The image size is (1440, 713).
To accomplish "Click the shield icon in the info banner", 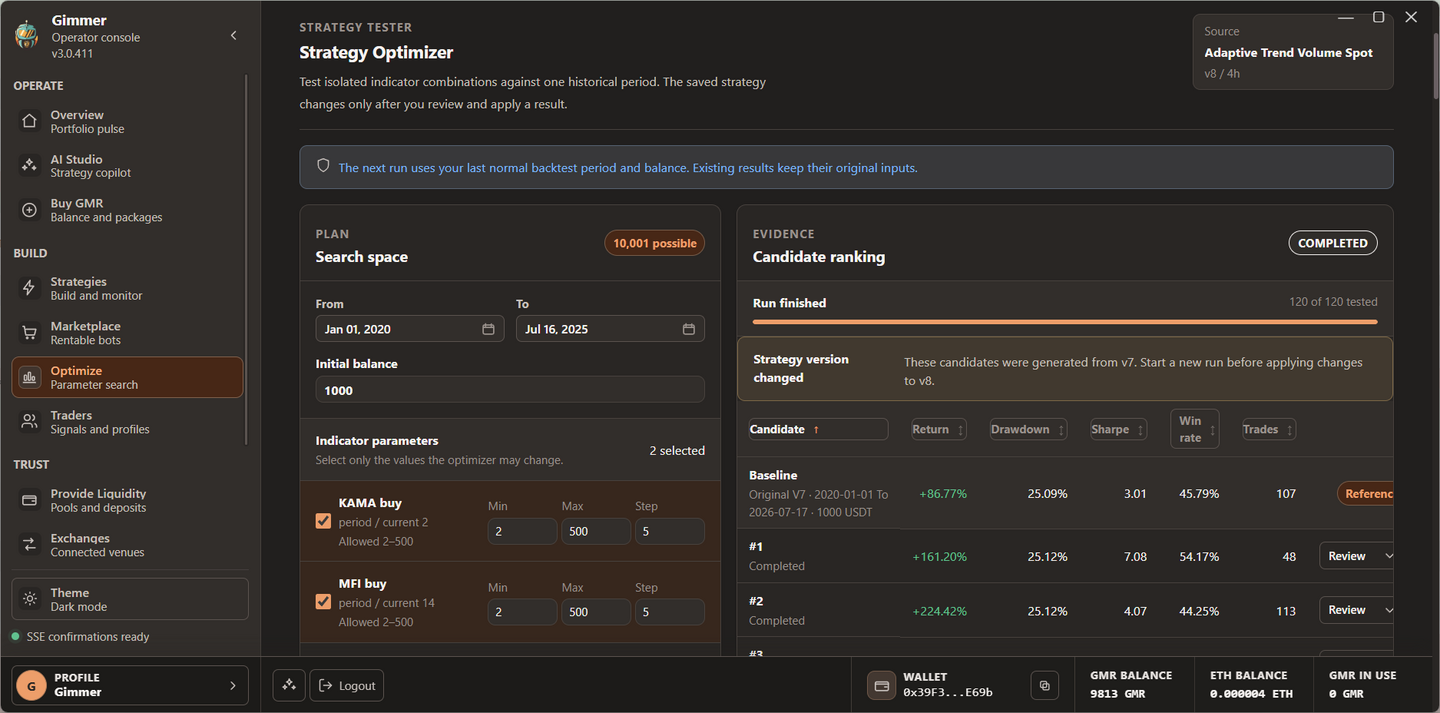I will [323, 166].
